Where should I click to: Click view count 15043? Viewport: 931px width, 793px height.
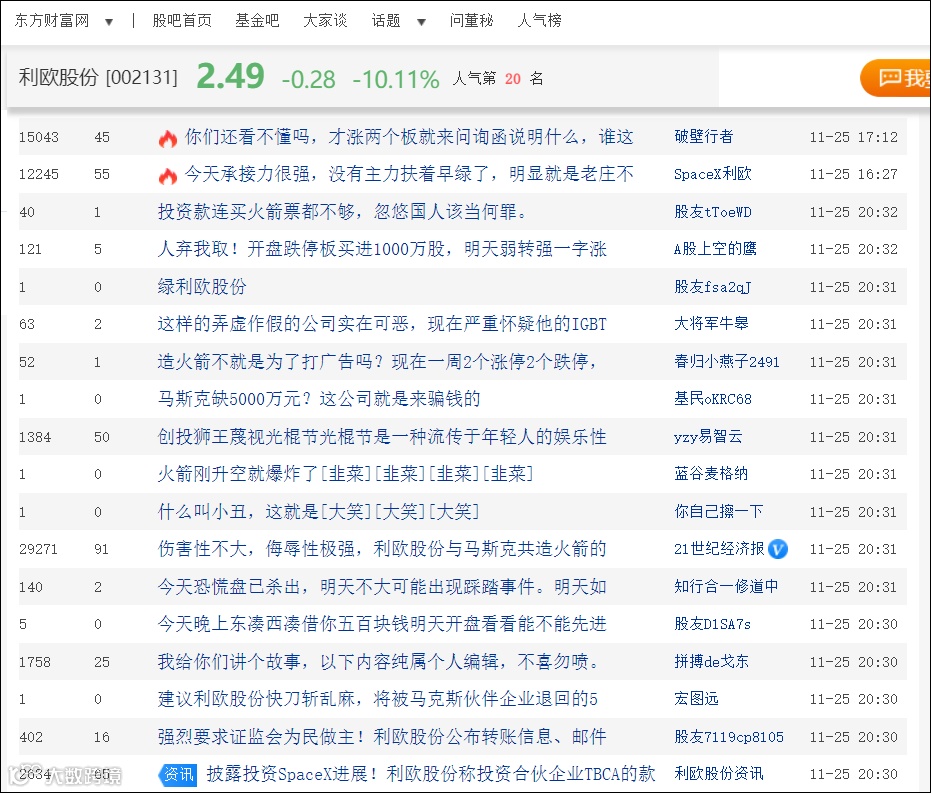tap(39, 137)
